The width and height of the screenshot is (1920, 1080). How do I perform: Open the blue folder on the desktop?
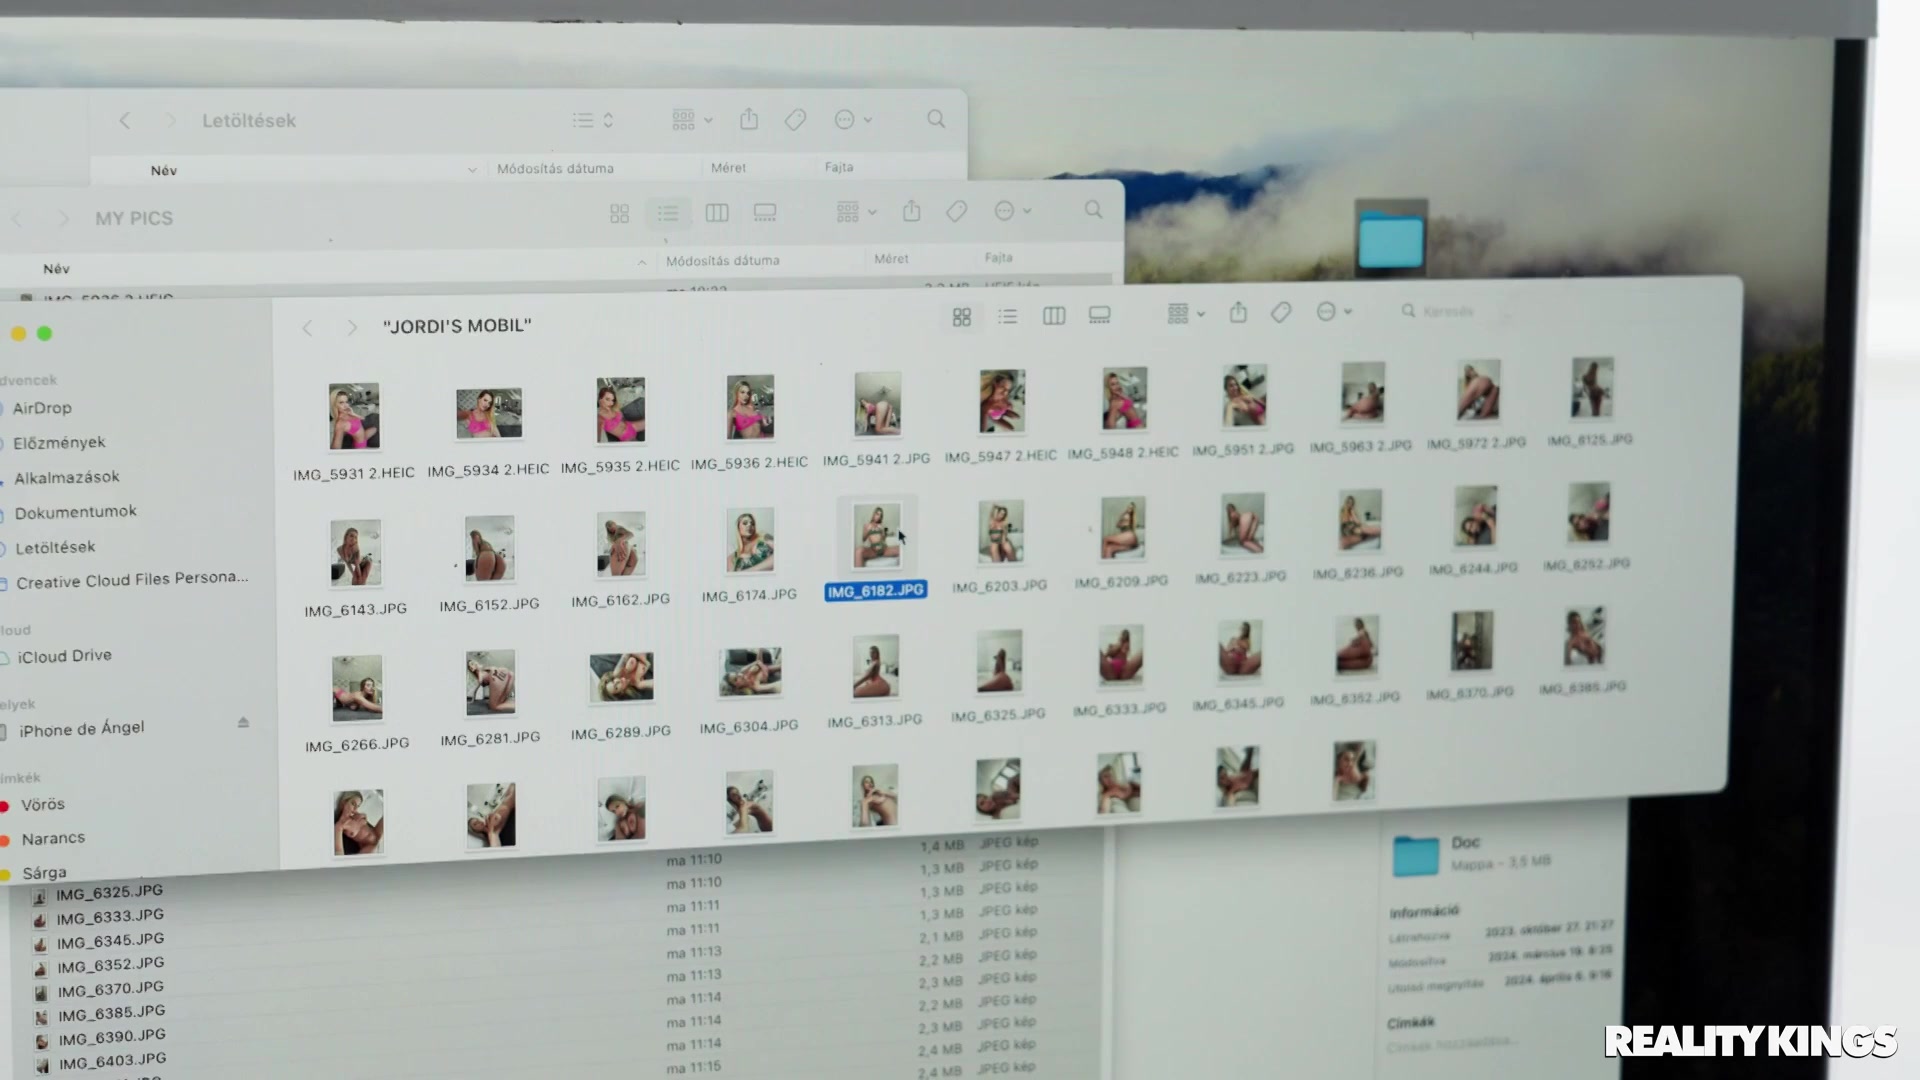click(x=1390, y=241)
